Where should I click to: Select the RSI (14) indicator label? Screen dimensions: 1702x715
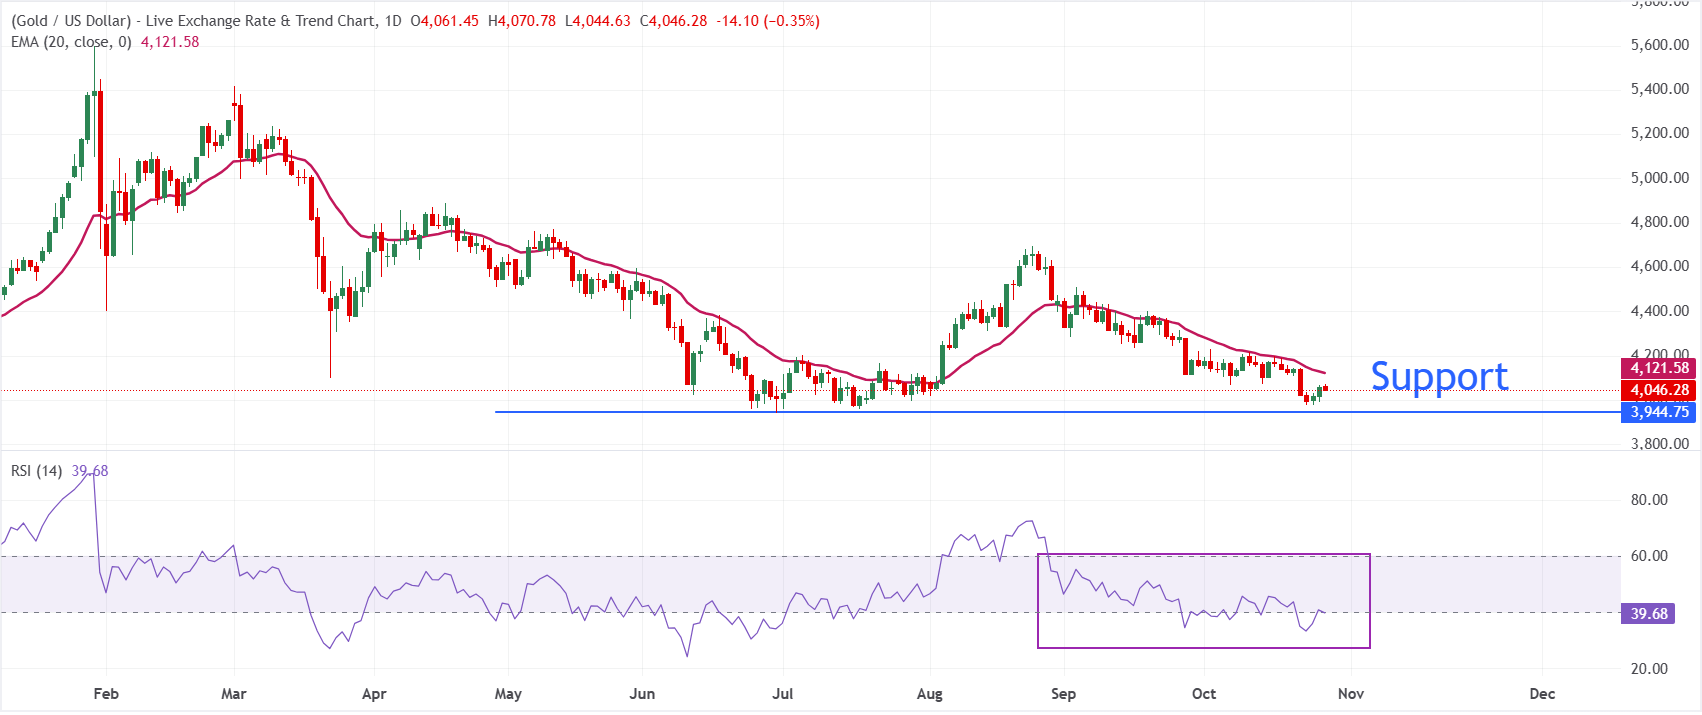37,471
